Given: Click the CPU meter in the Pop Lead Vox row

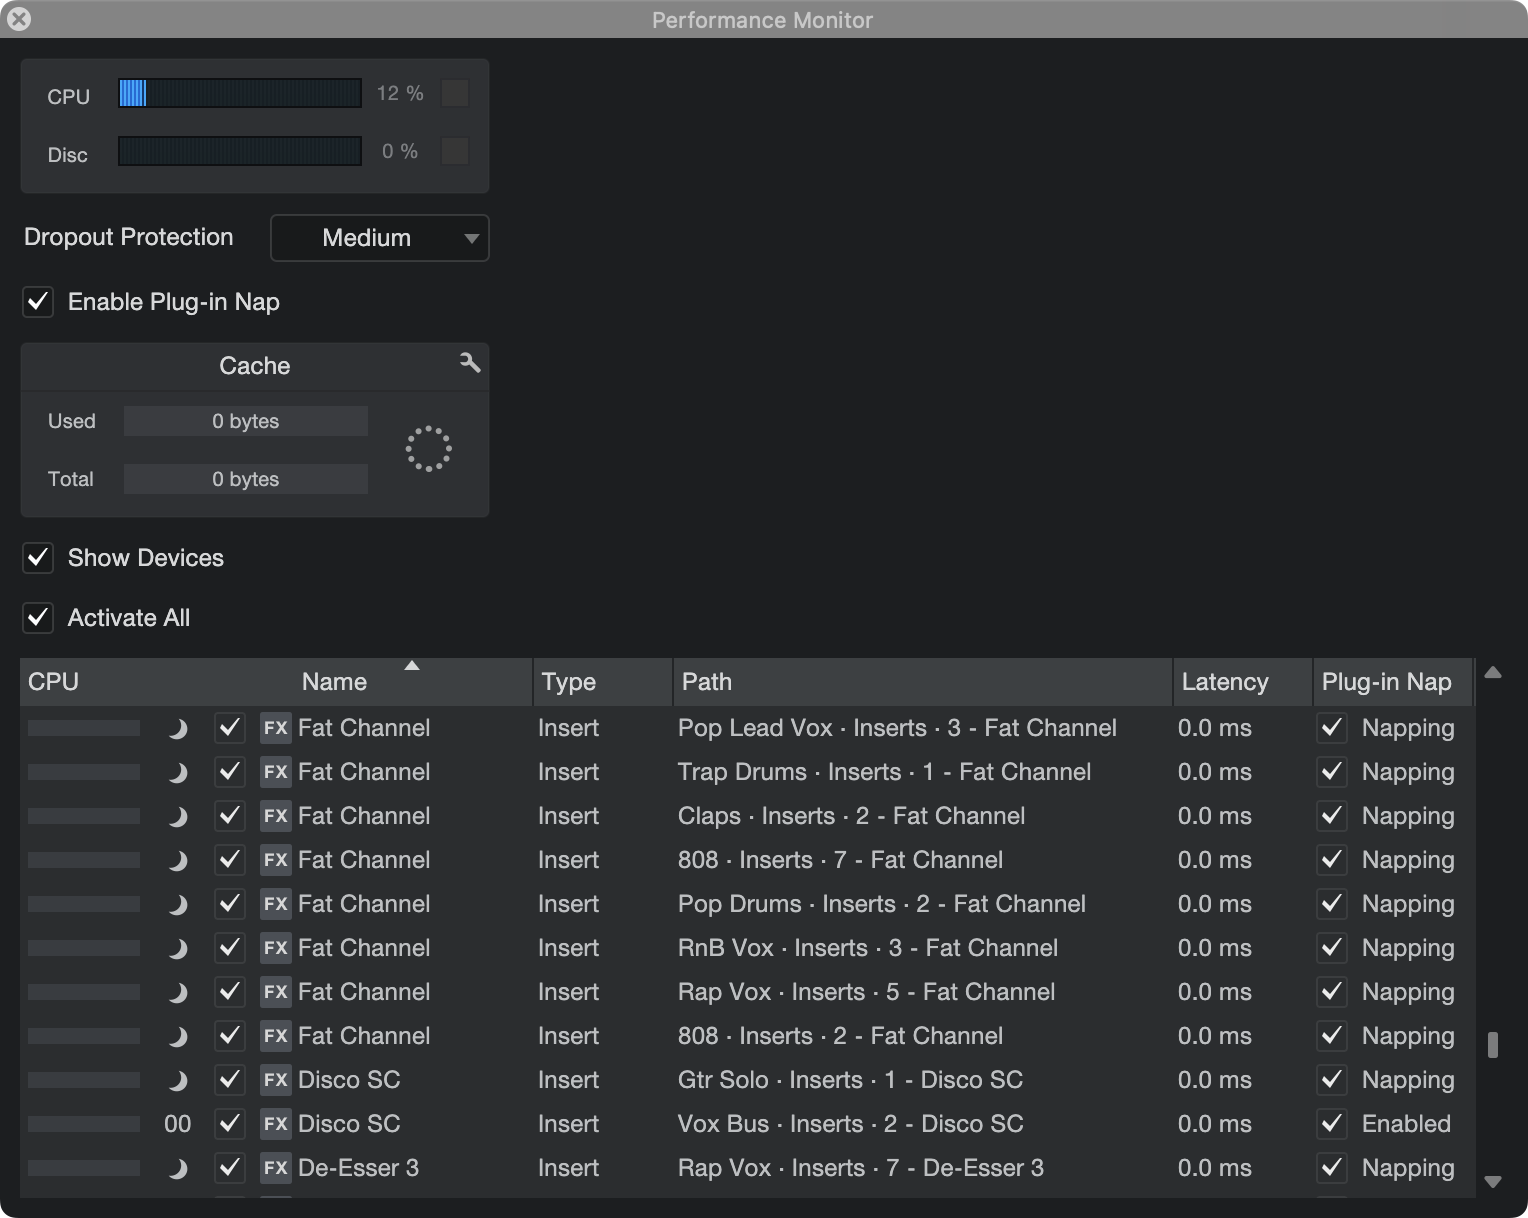Looking at the screenshot, I should [84, 728].
